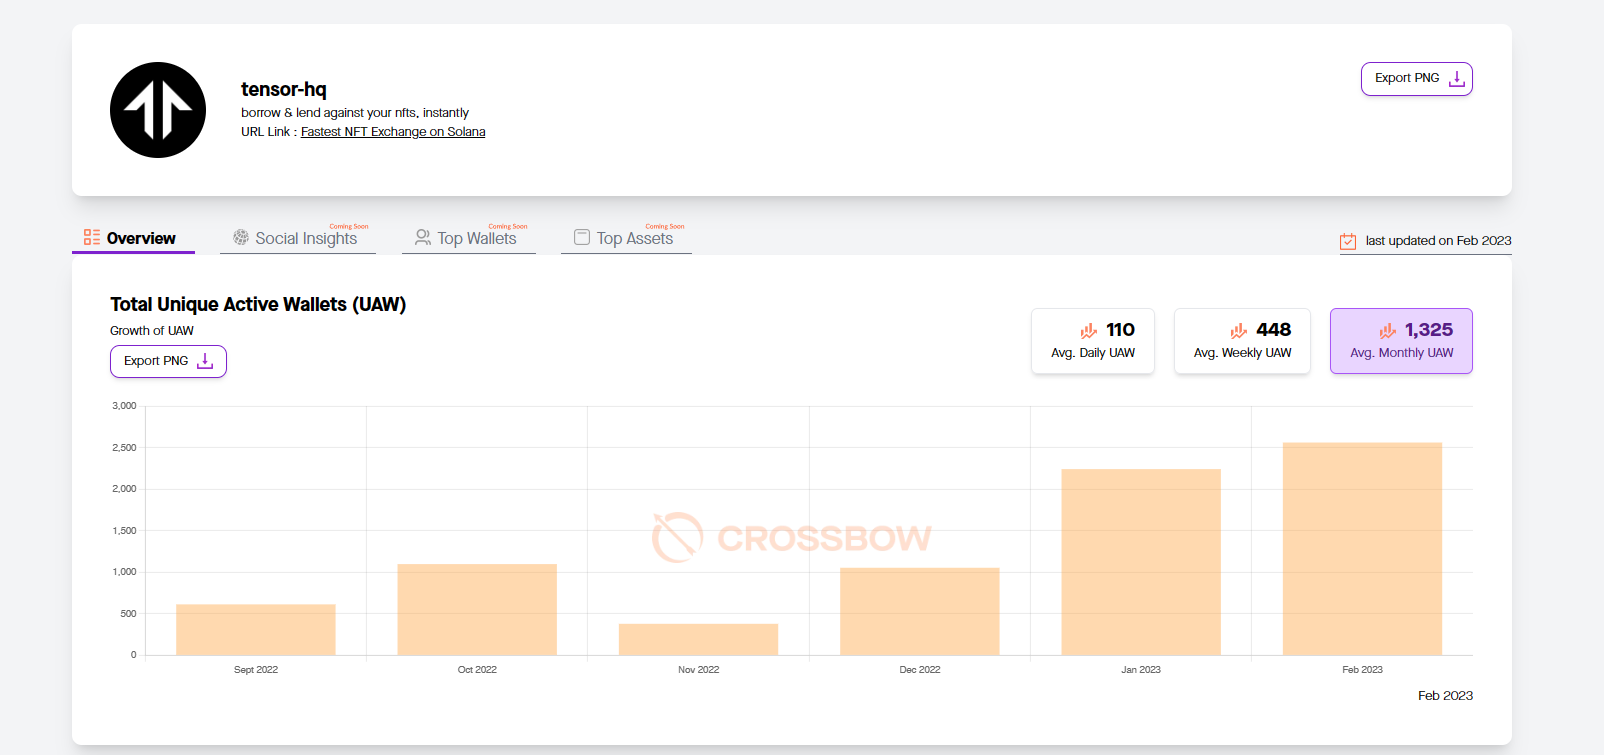Screen dimensions: 1604x755
Task: Click the chart icon in Avg. Monthly UAW
Action: click(x=1388, y=330)
